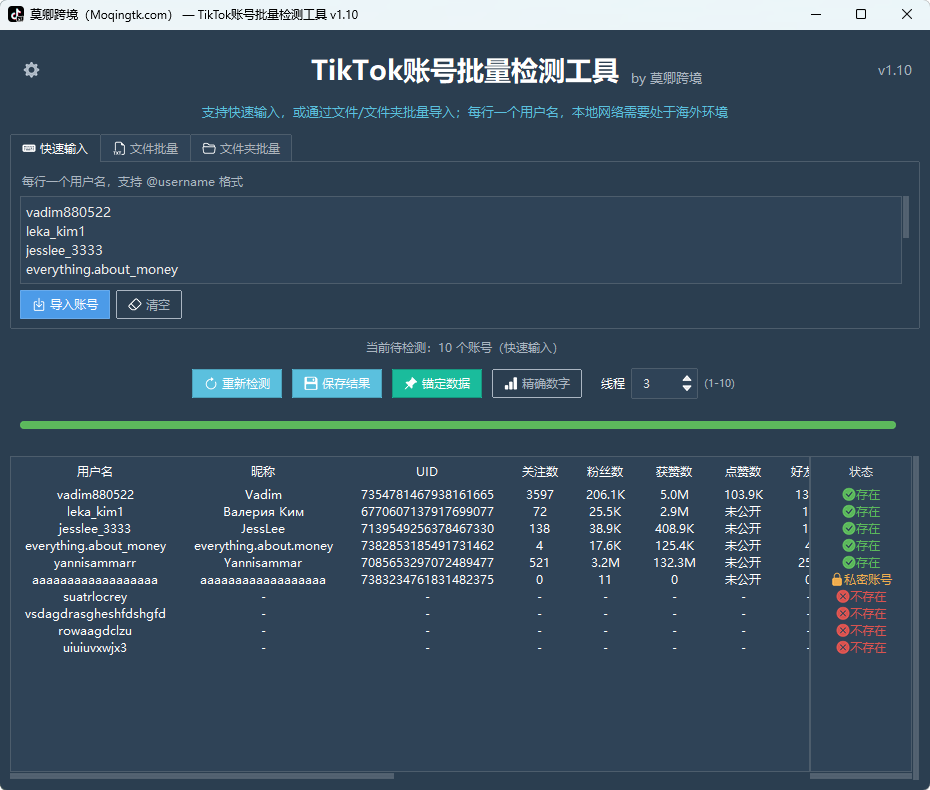Click the 103.9K likes value
930x790 pixels.
click(744, 495)
